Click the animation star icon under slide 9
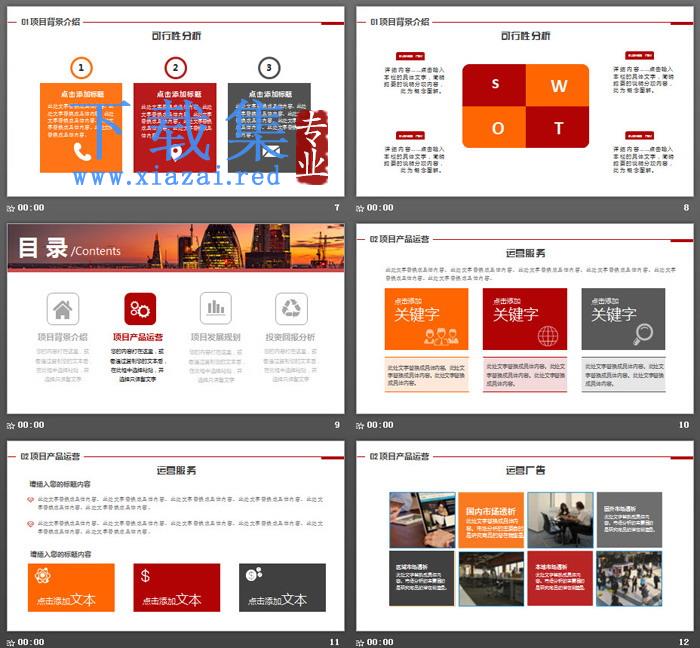Viewport: 700px width, 648px height. coord(11,426)
